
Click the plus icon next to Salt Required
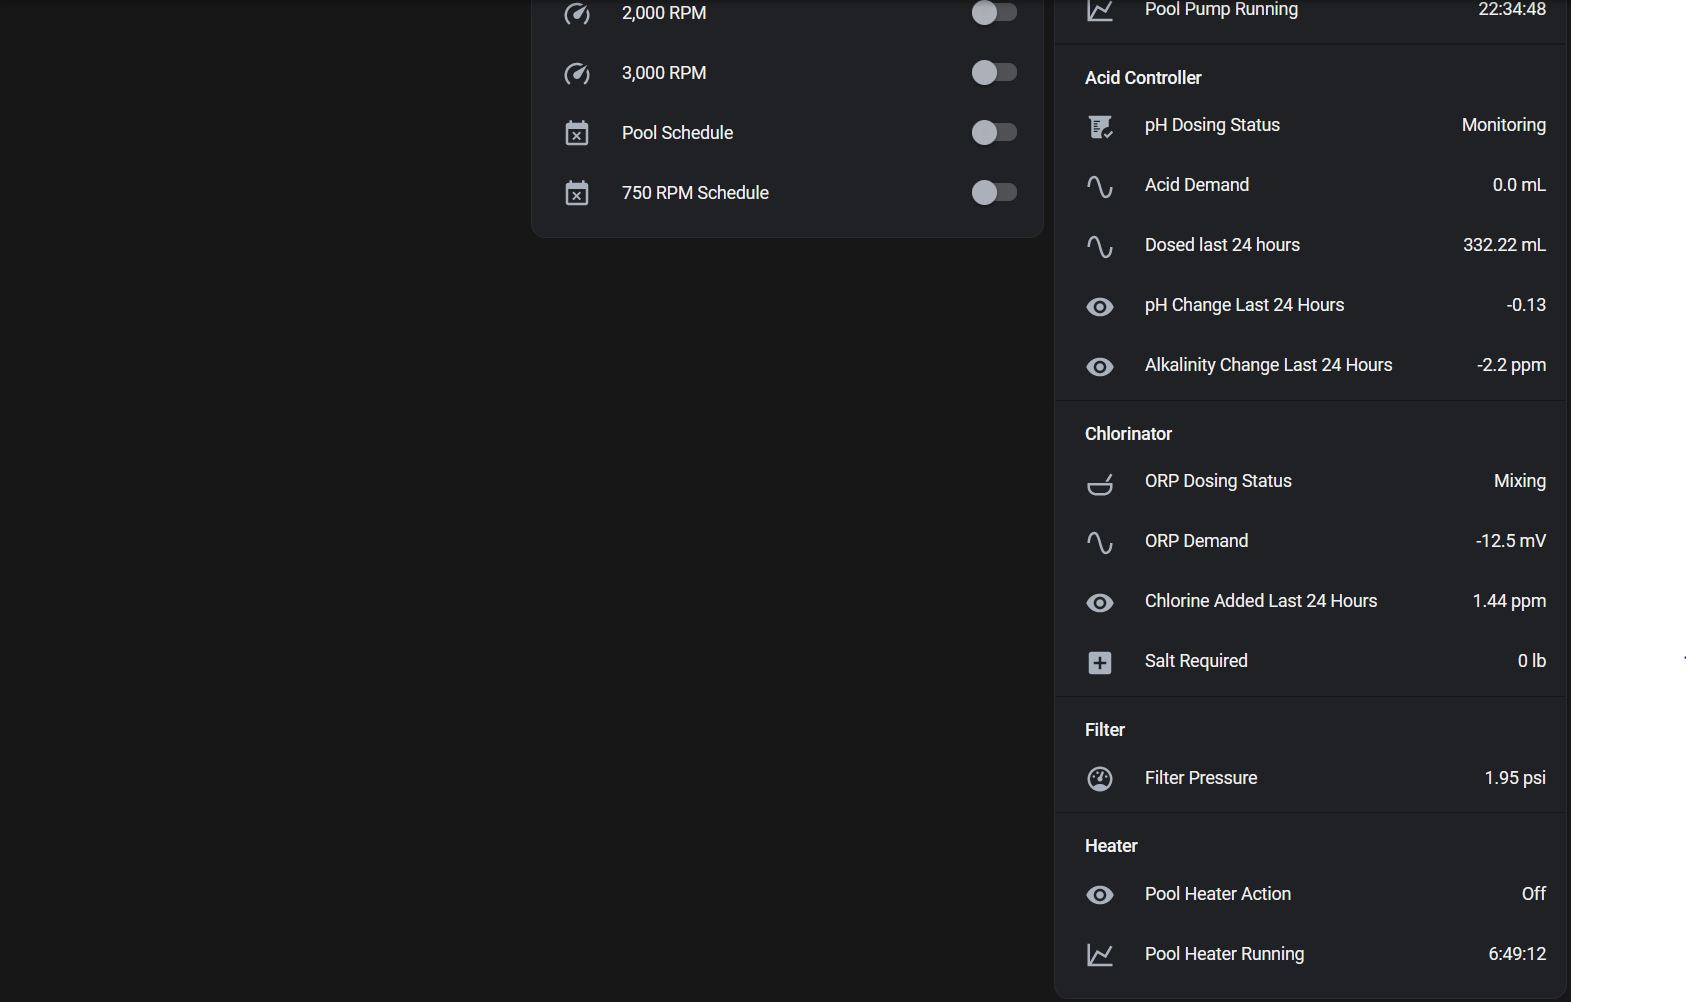(1100, 662)
